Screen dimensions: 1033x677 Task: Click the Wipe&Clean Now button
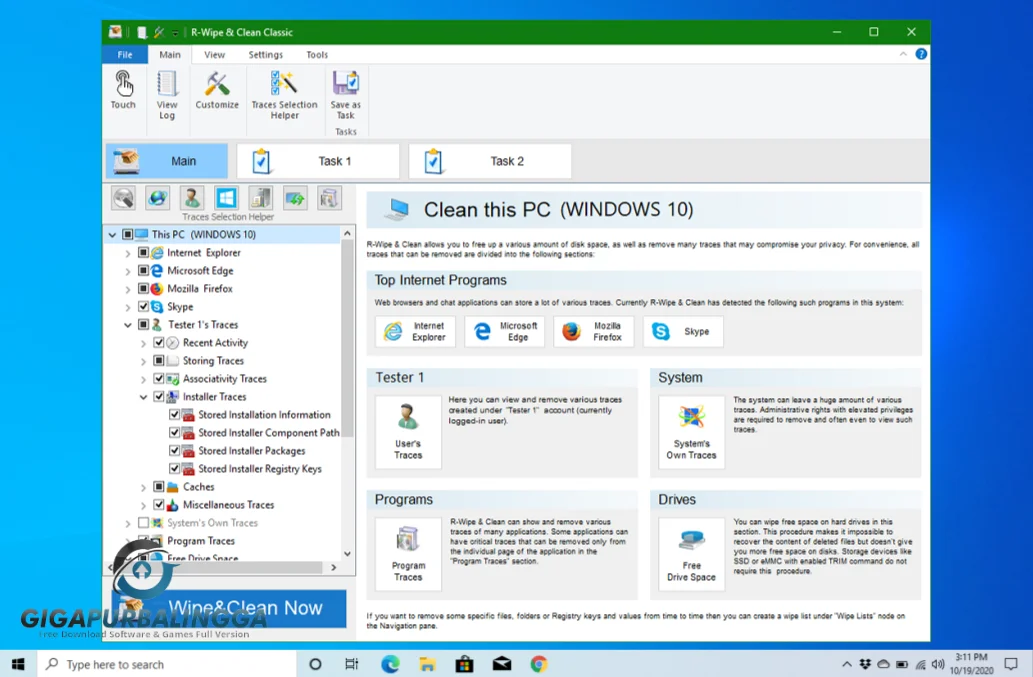click(229, 608)
